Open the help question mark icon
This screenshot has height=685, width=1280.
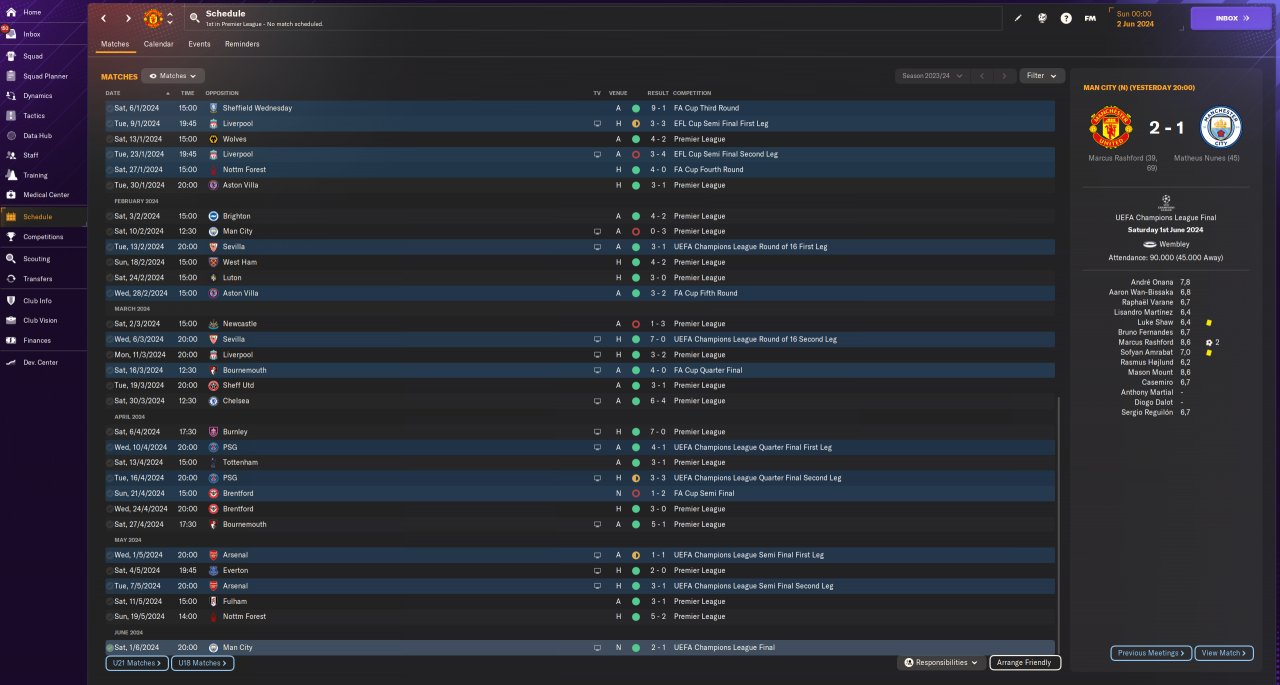coord(1066,18)
